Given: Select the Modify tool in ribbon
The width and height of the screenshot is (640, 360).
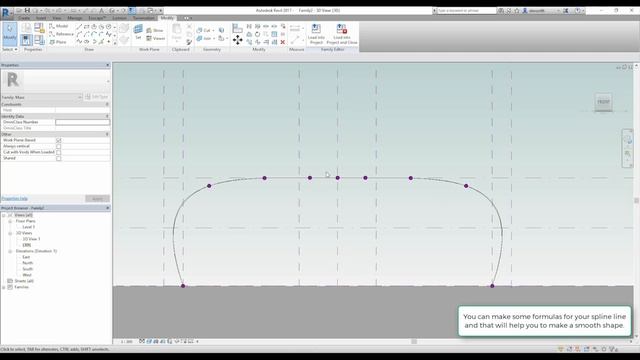Looking at the screenshot, I should point(9,33).
